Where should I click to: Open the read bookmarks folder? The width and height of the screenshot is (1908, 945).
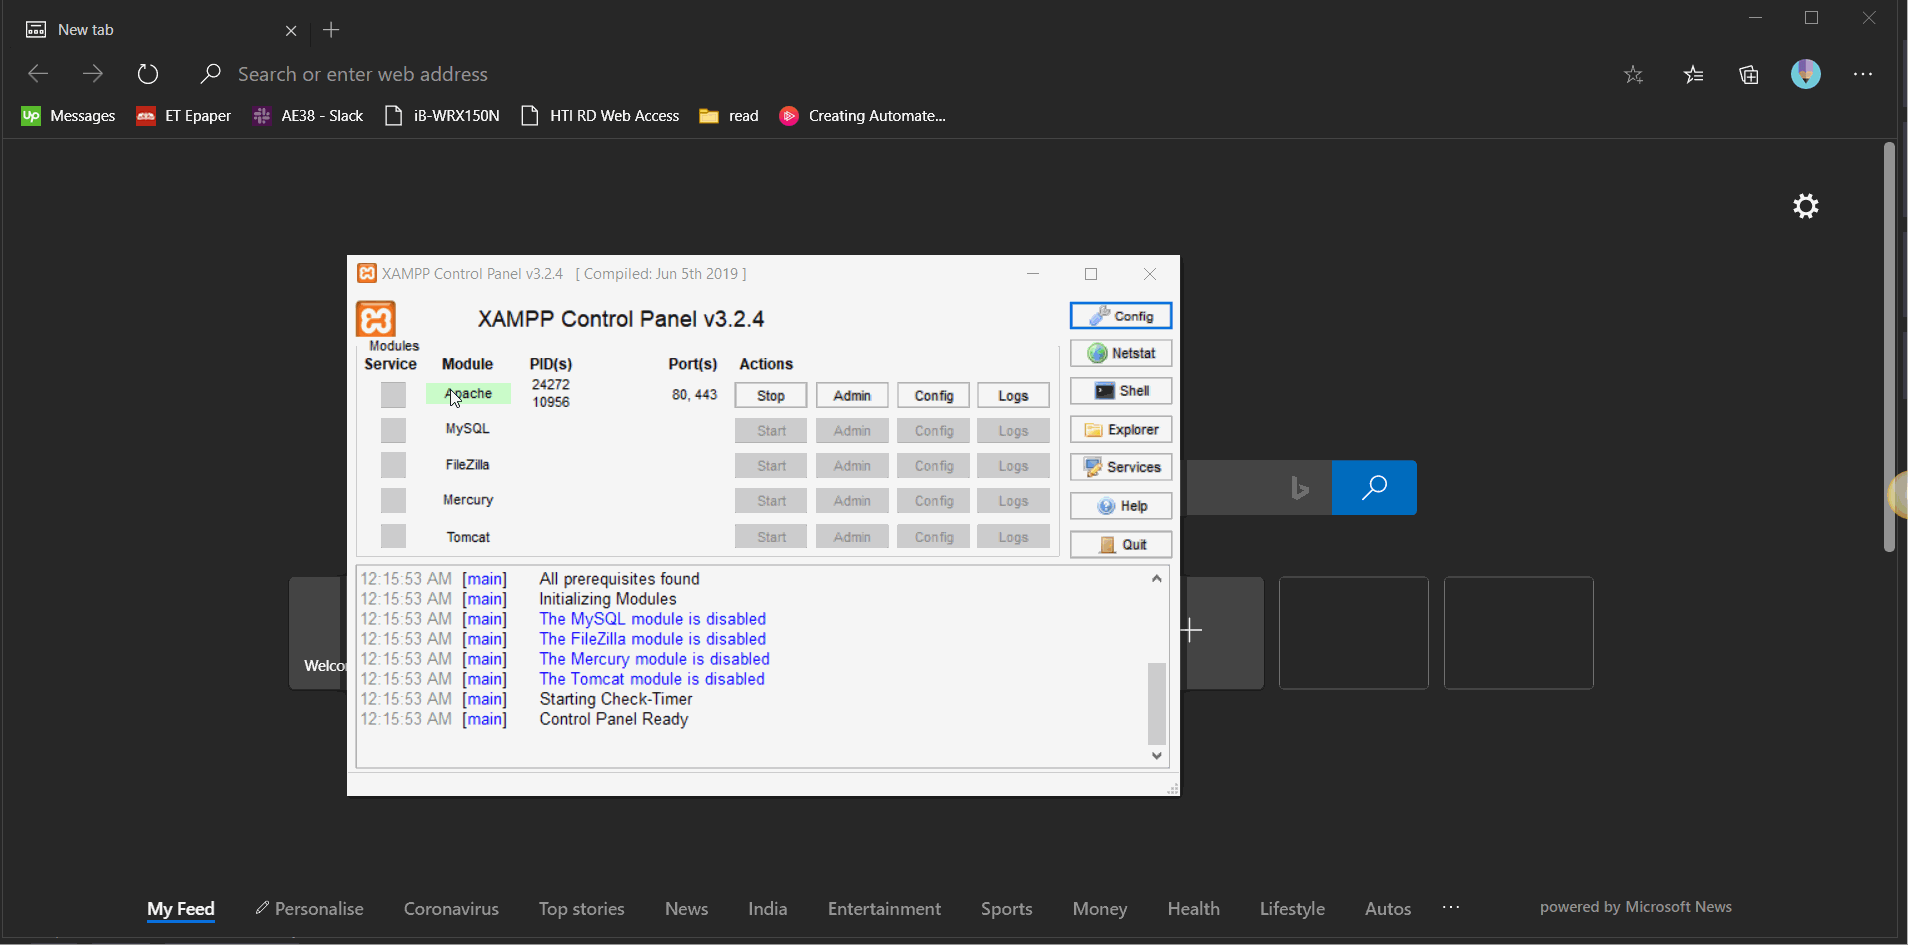tap(729, 116)
